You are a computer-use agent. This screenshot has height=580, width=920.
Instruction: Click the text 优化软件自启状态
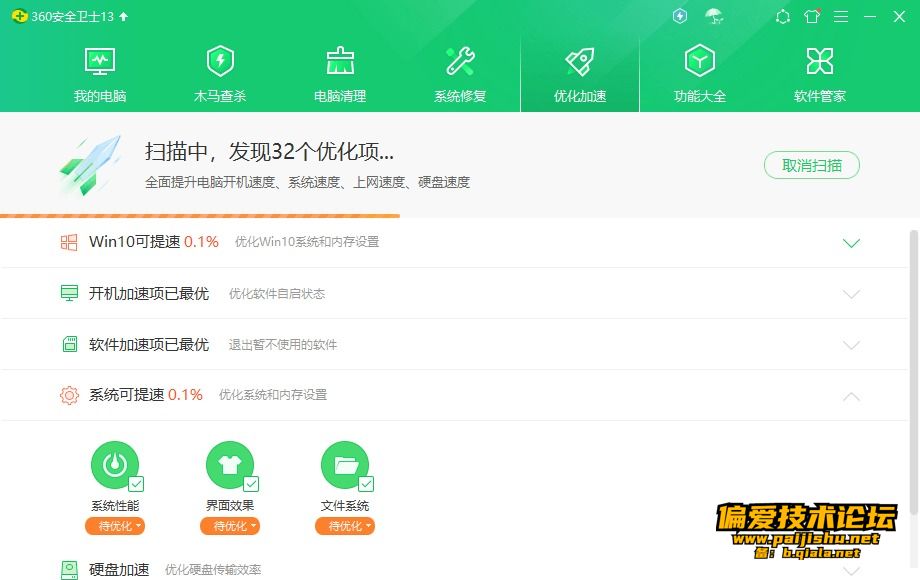coord(276,293)
